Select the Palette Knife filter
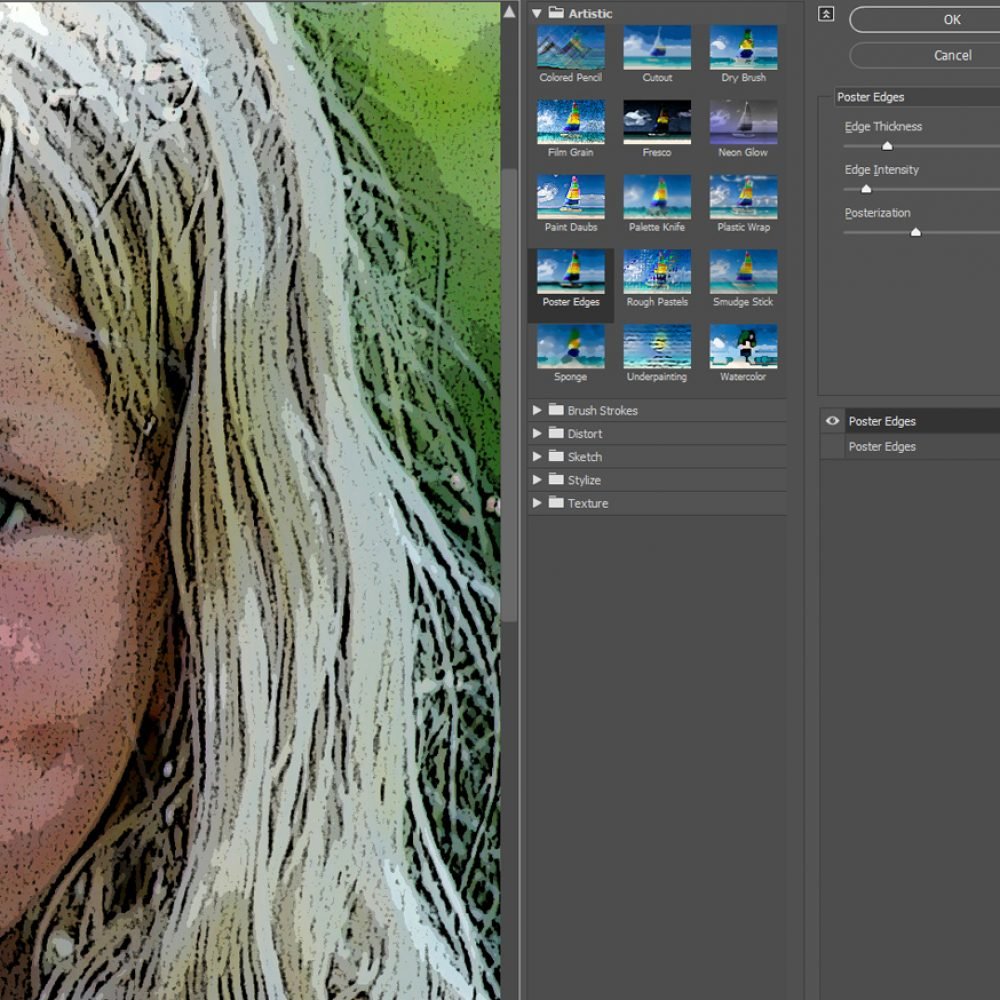 (657, 197)
